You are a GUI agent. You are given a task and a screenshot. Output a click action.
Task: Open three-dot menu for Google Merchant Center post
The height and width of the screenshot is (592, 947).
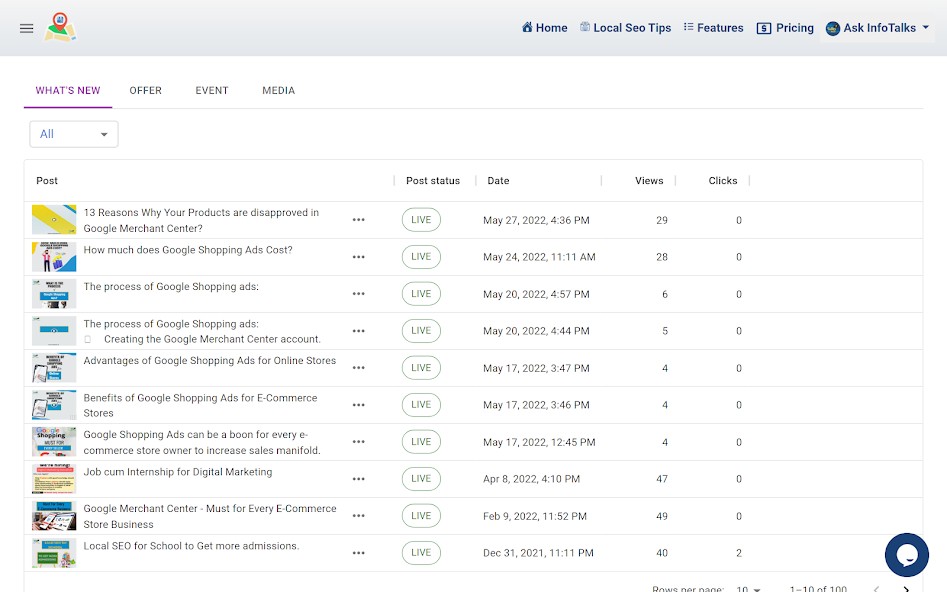pyautogui.click(x=359, y=516)
